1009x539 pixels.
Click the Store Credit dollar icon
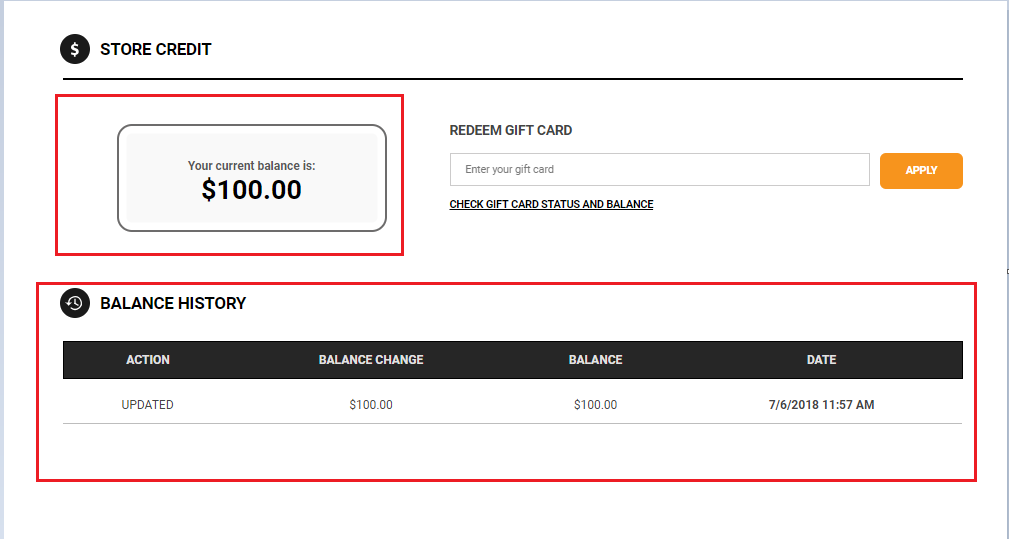(x=75, y=49)
